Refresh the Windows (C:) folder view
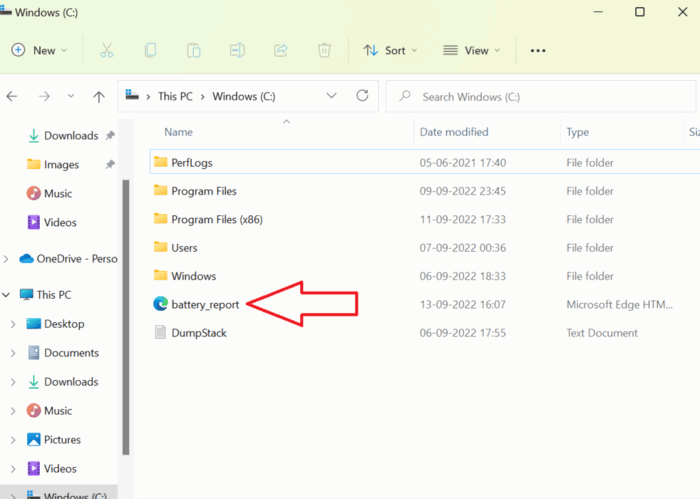This screenshot has height=499, width=700. 362,96
